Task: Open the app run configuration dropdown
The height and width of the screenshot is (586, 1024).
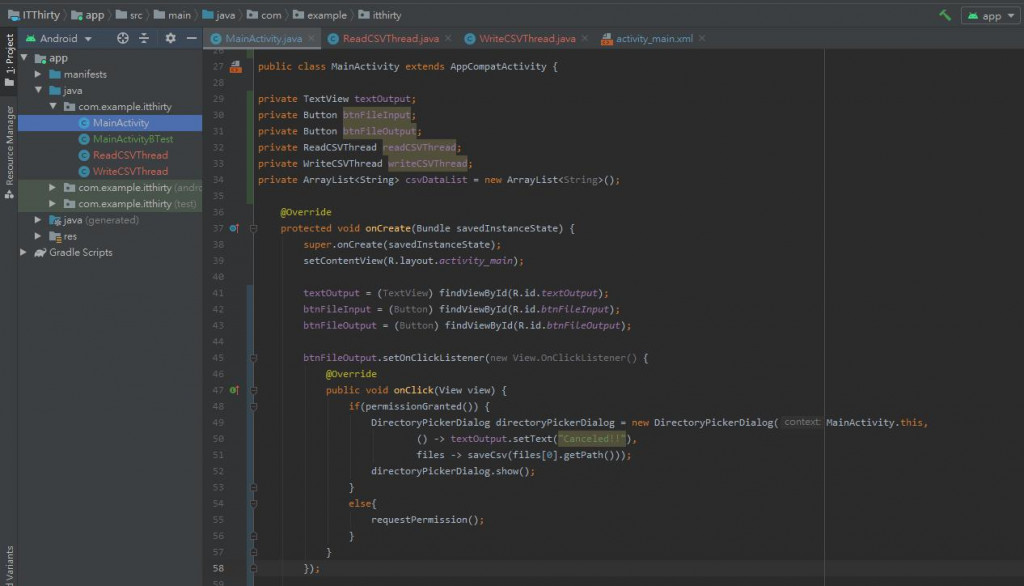Action: point(990,15)
